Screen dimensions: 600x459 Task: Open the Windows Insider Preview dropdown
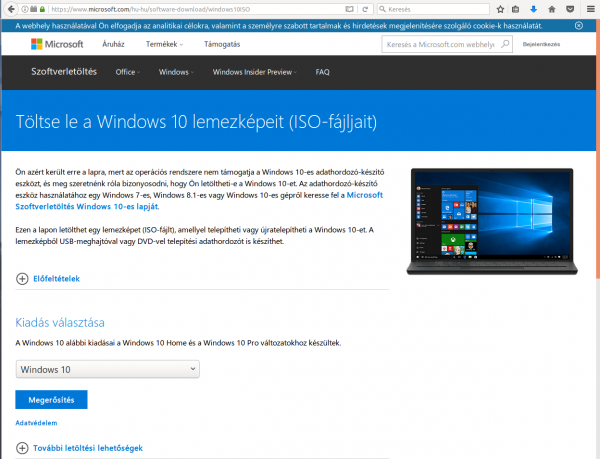254,72
